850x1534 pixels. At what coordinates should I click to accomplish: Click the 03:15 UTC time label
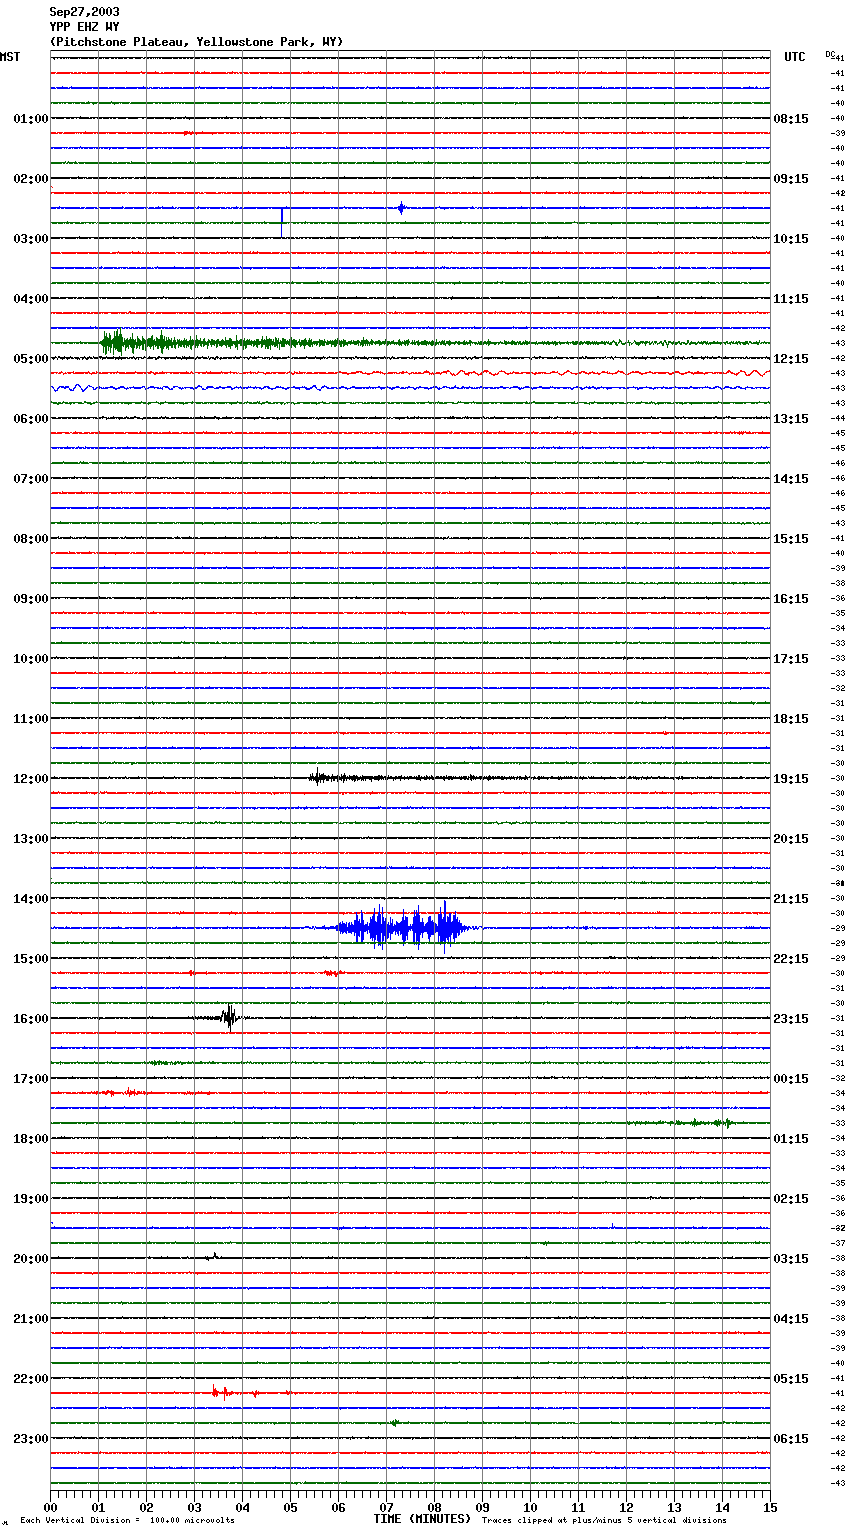[x=791, y=1259]
